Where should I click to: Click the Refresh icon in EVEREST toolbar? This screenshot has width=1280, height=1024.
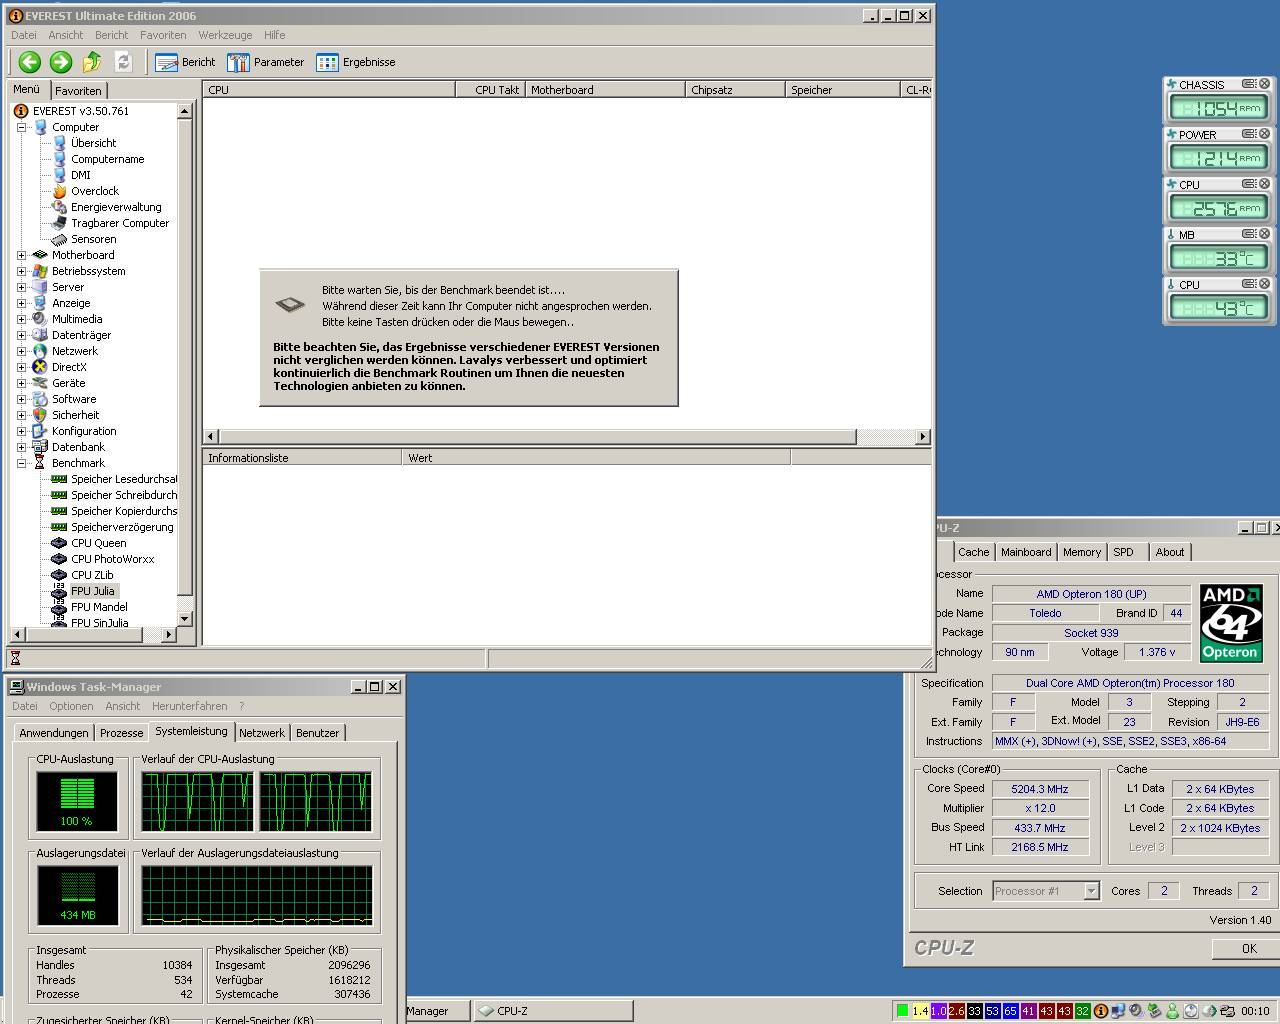tap(123, 62)
